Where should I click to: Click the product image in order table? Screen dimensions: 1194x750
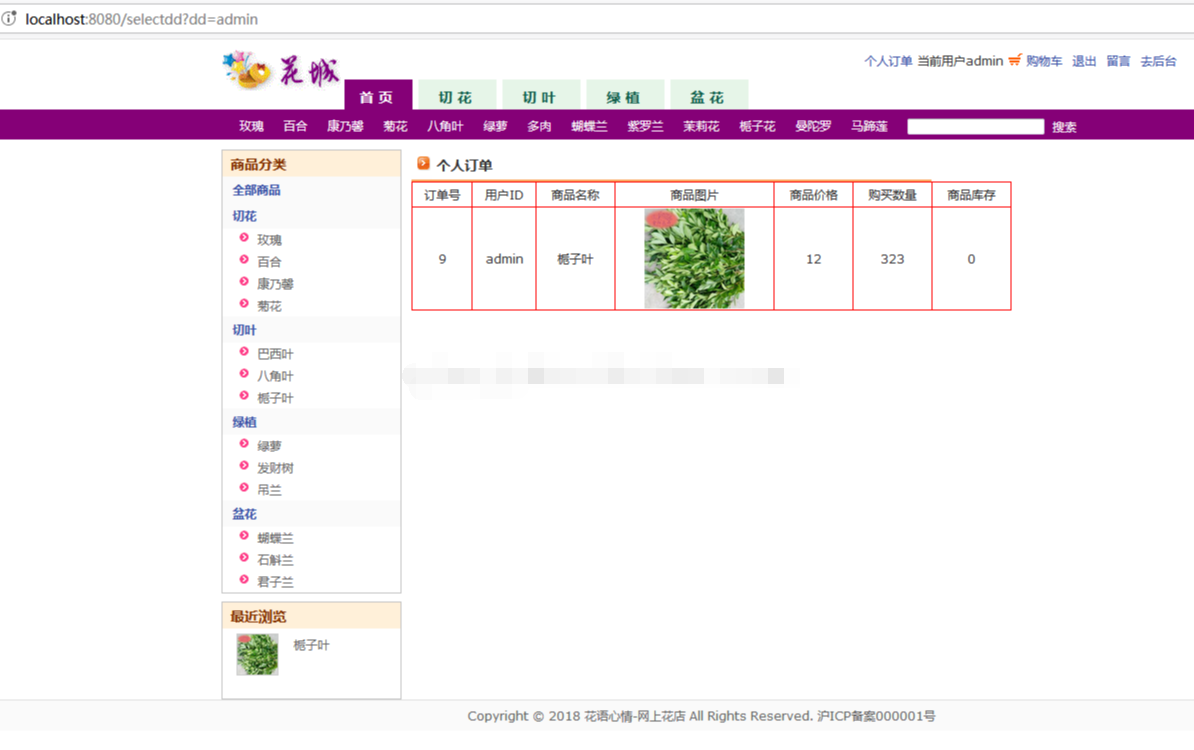coord(694,259)
